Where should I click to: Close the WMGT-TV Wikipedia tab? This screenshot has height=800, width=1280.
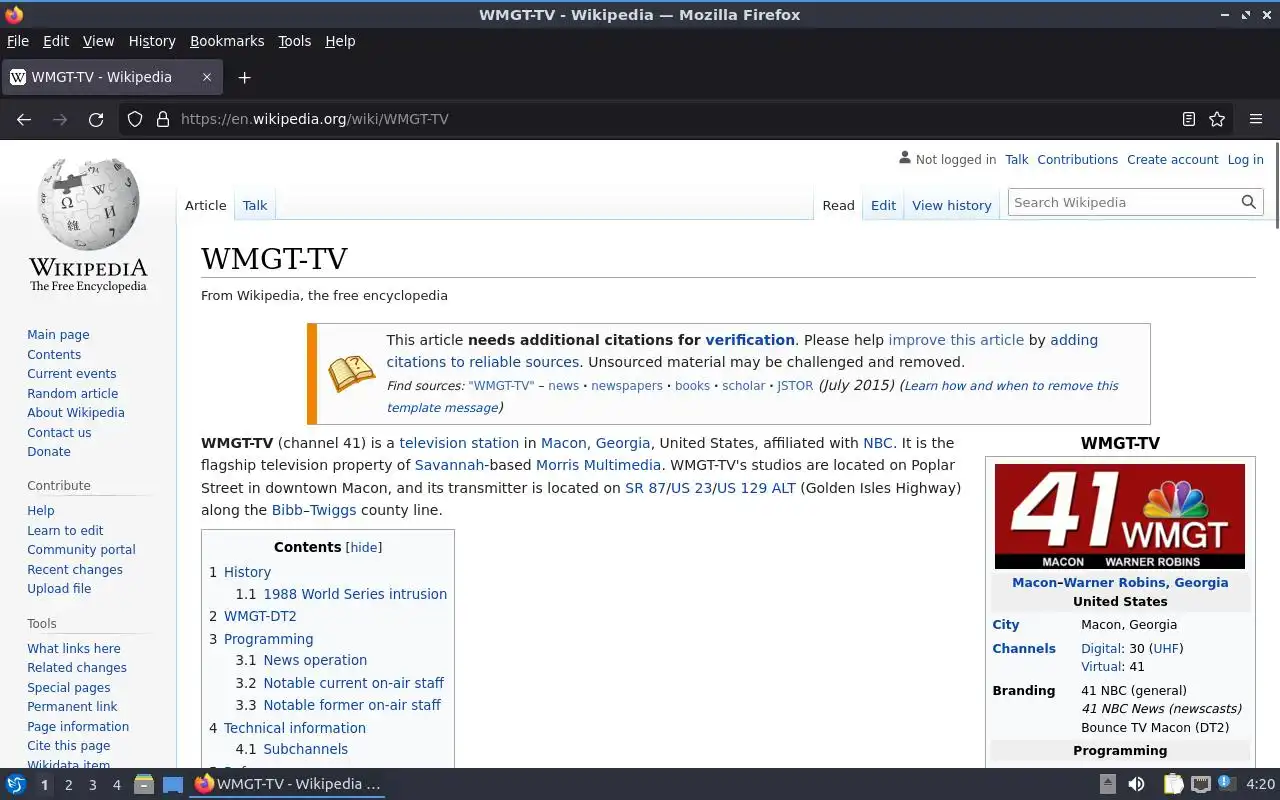point(207,77)
